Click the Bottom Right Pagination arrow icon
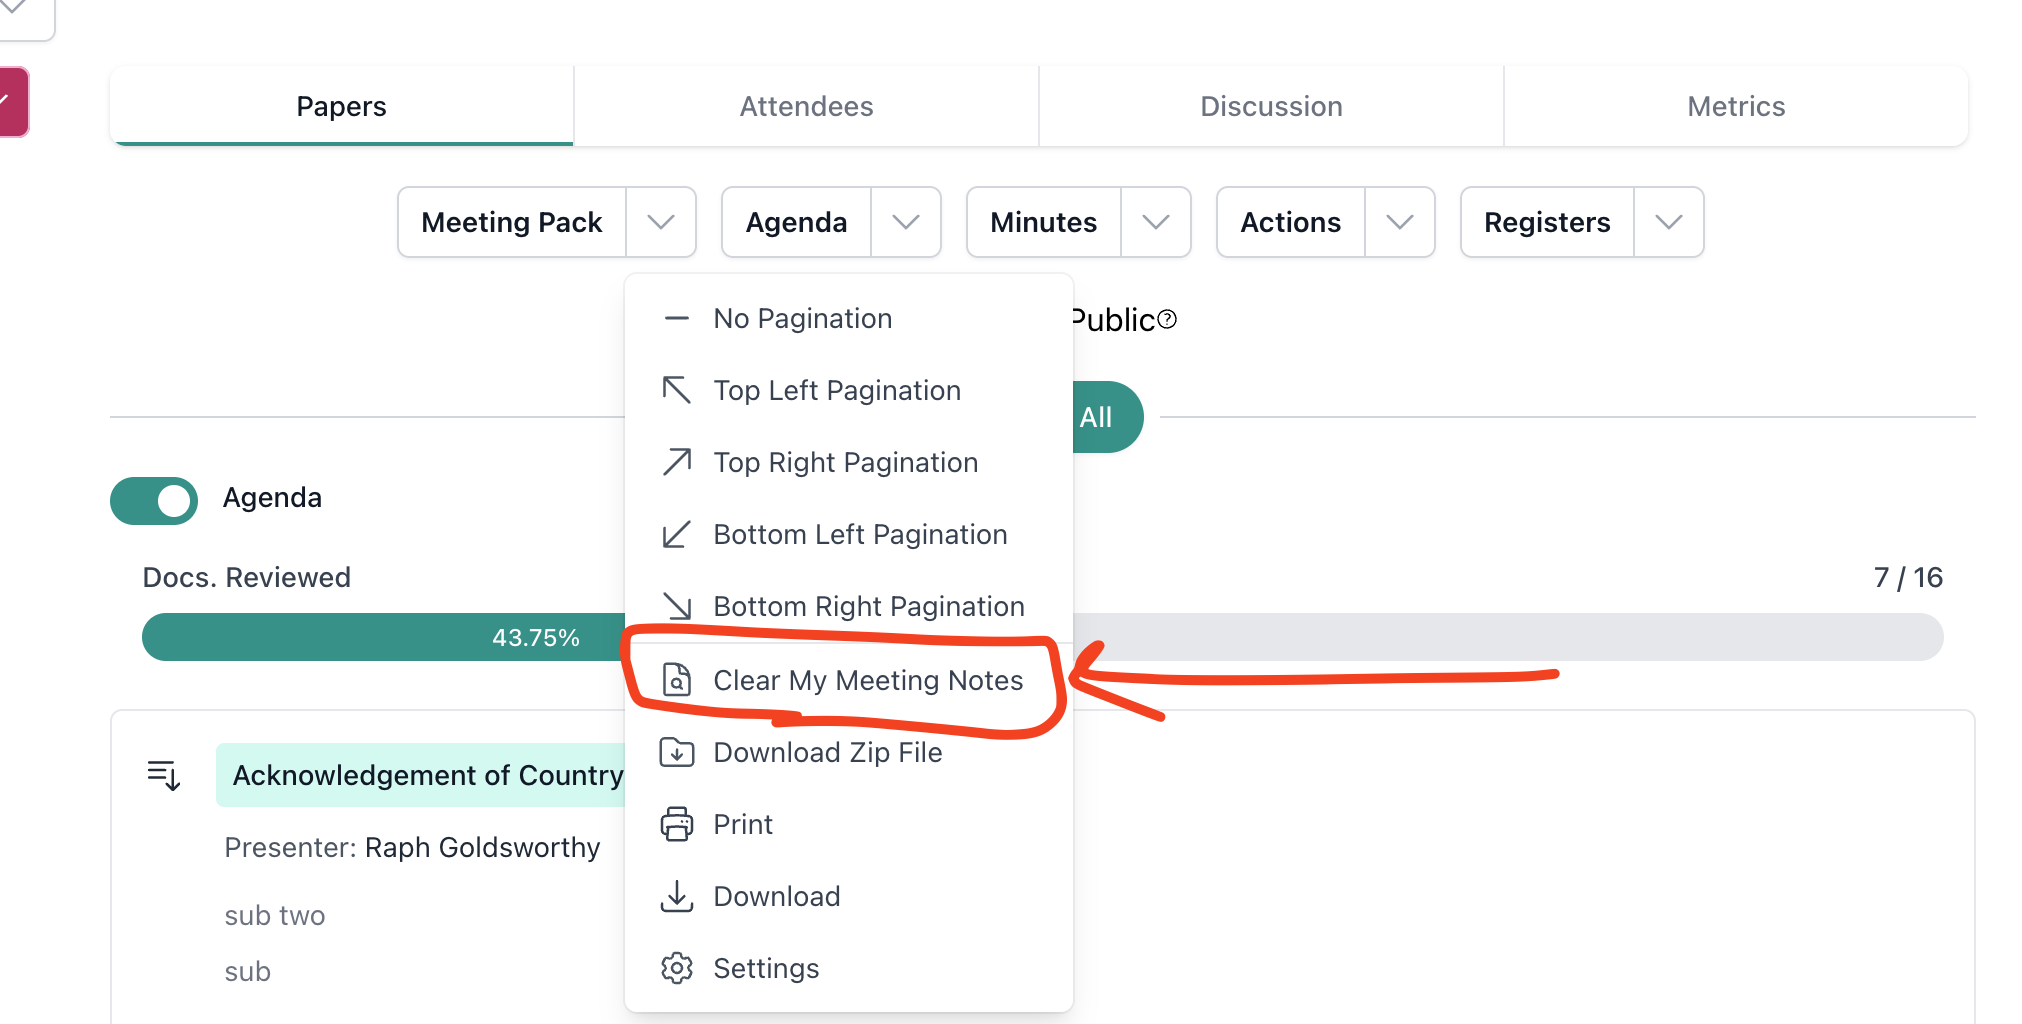This screenshot has height=1024, width=2022. click(677, 606)
